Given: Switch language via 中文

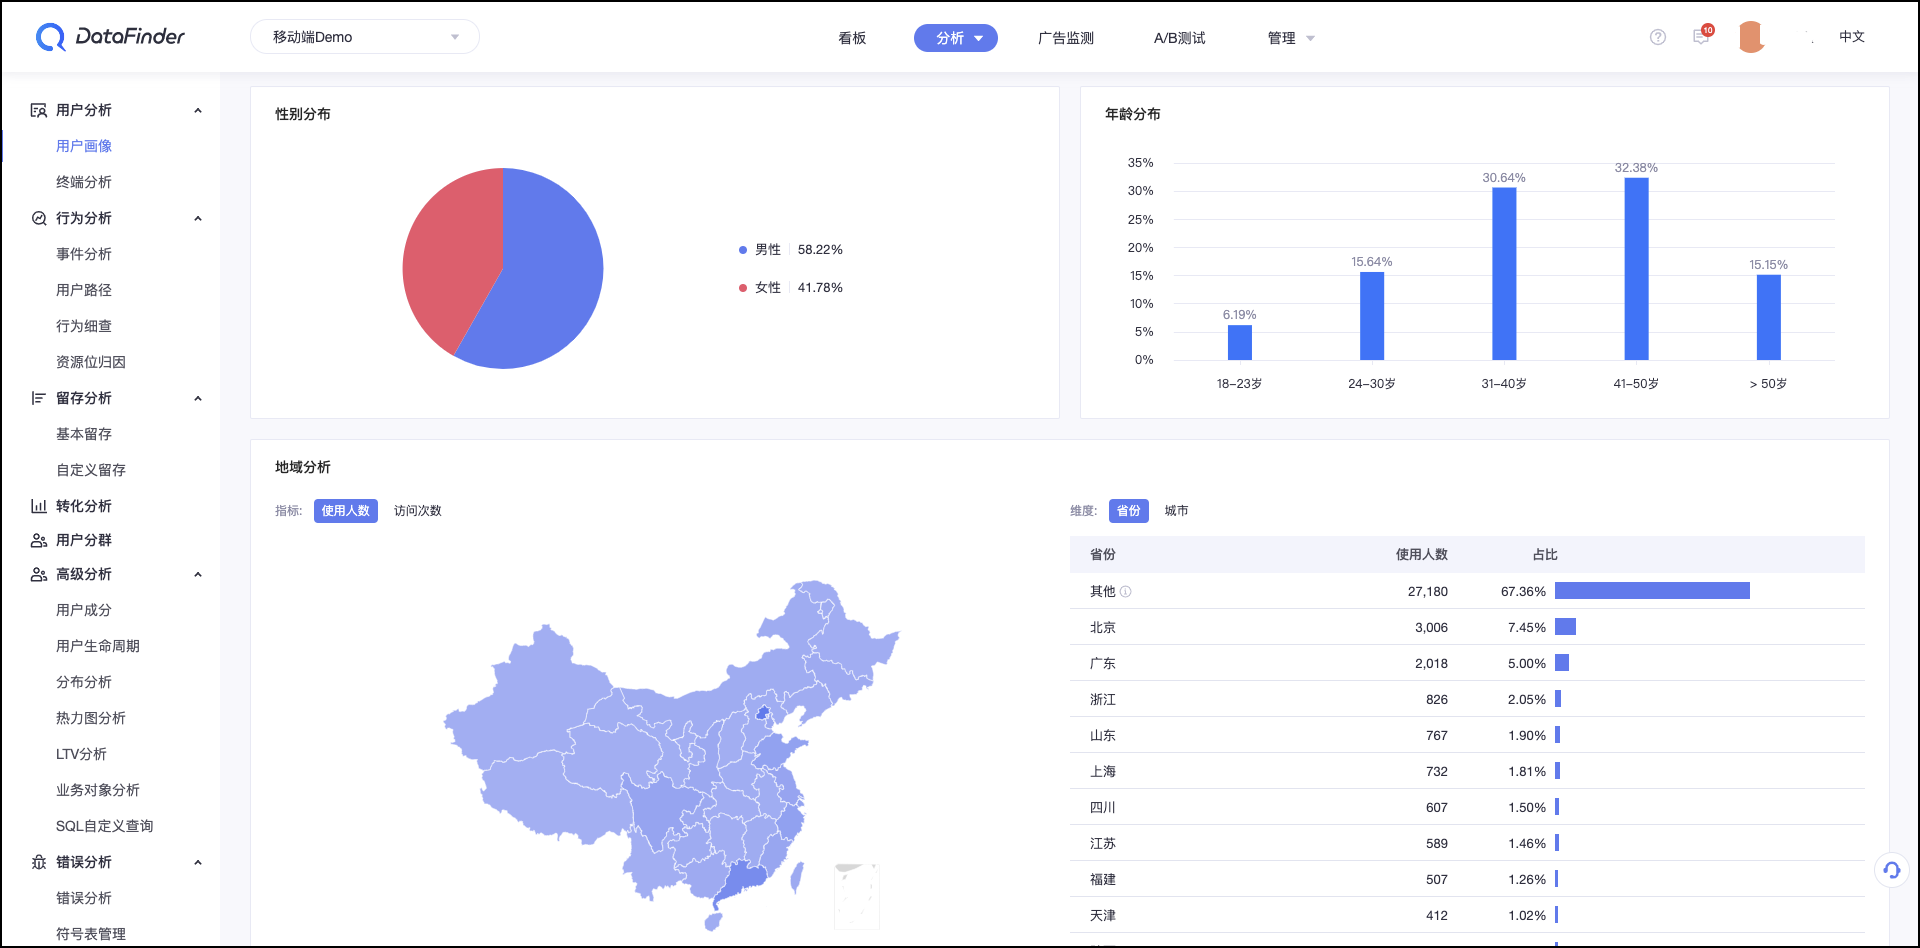Looking at the screenshot, I should 1852,37.
